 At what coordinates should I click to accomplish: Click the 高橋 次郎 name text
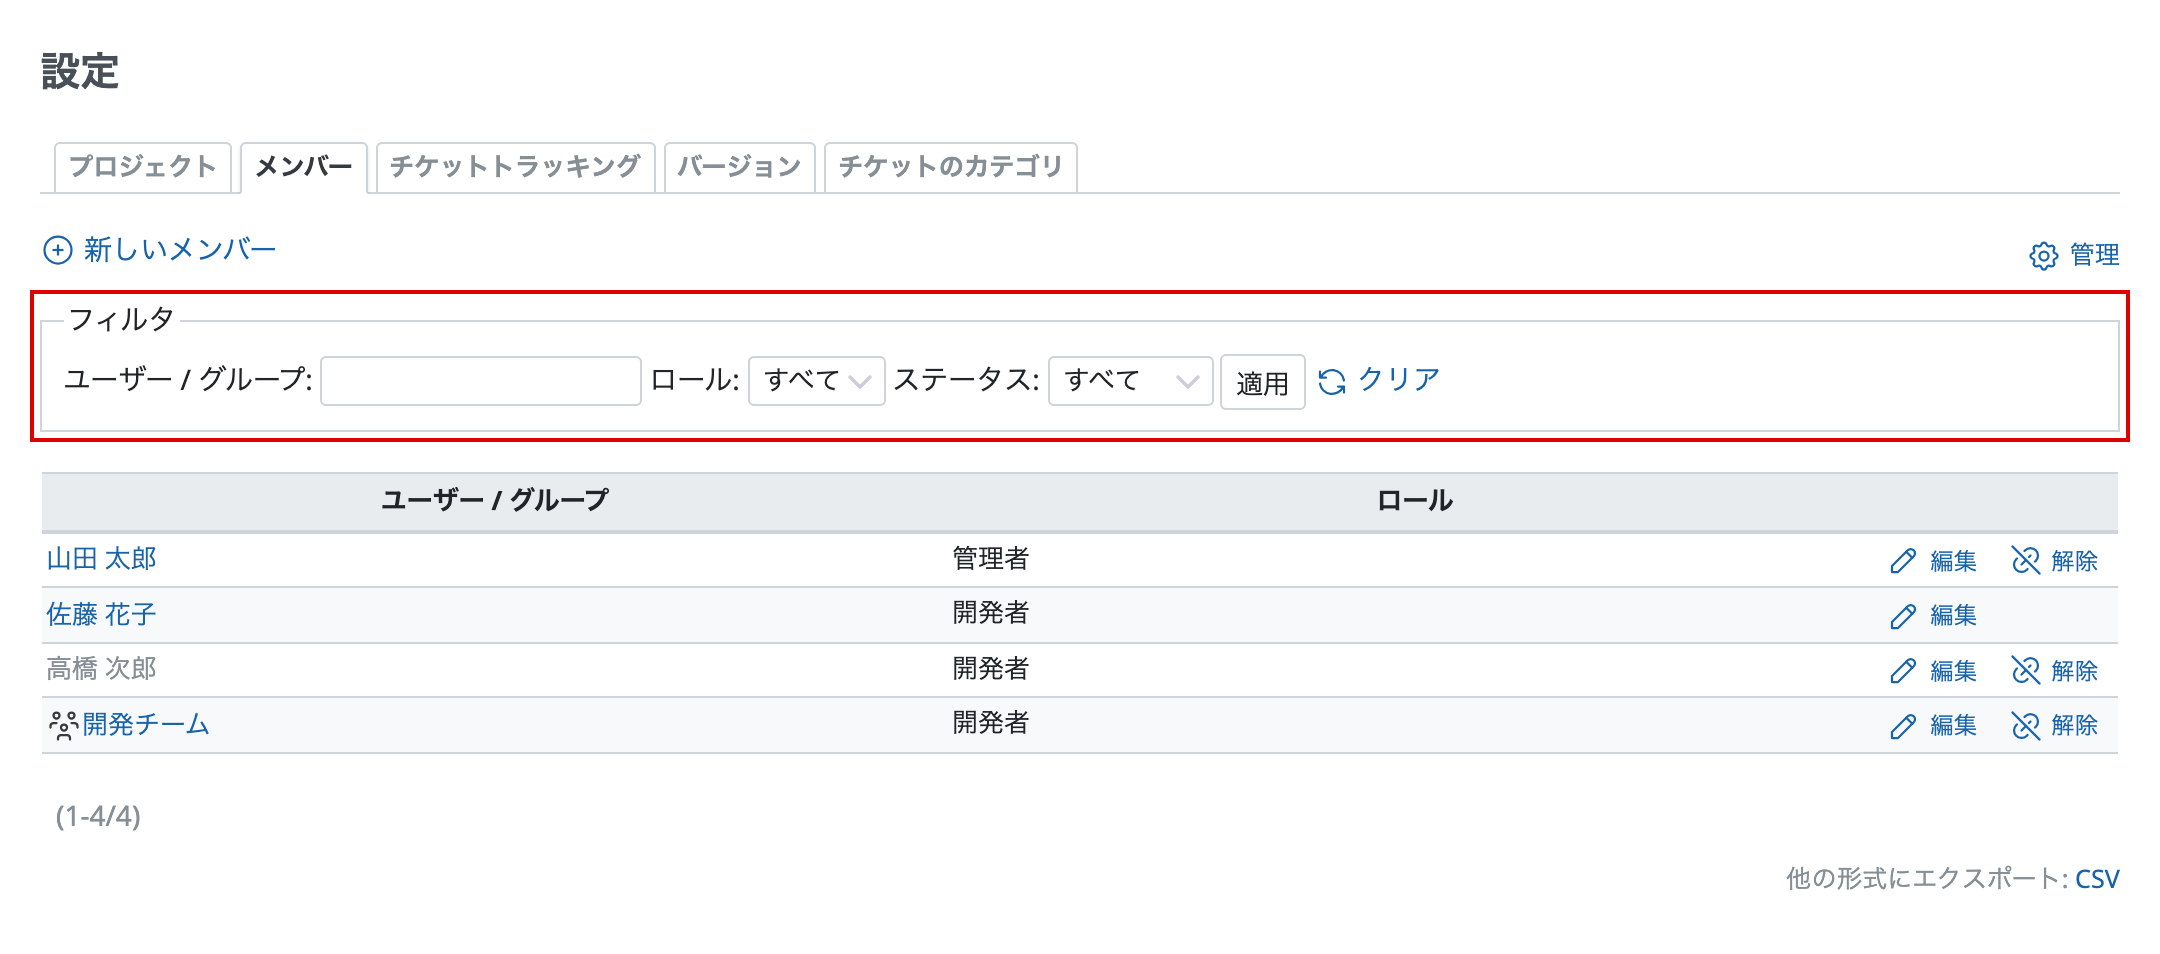pyautogui.click(x=102, y=669)
